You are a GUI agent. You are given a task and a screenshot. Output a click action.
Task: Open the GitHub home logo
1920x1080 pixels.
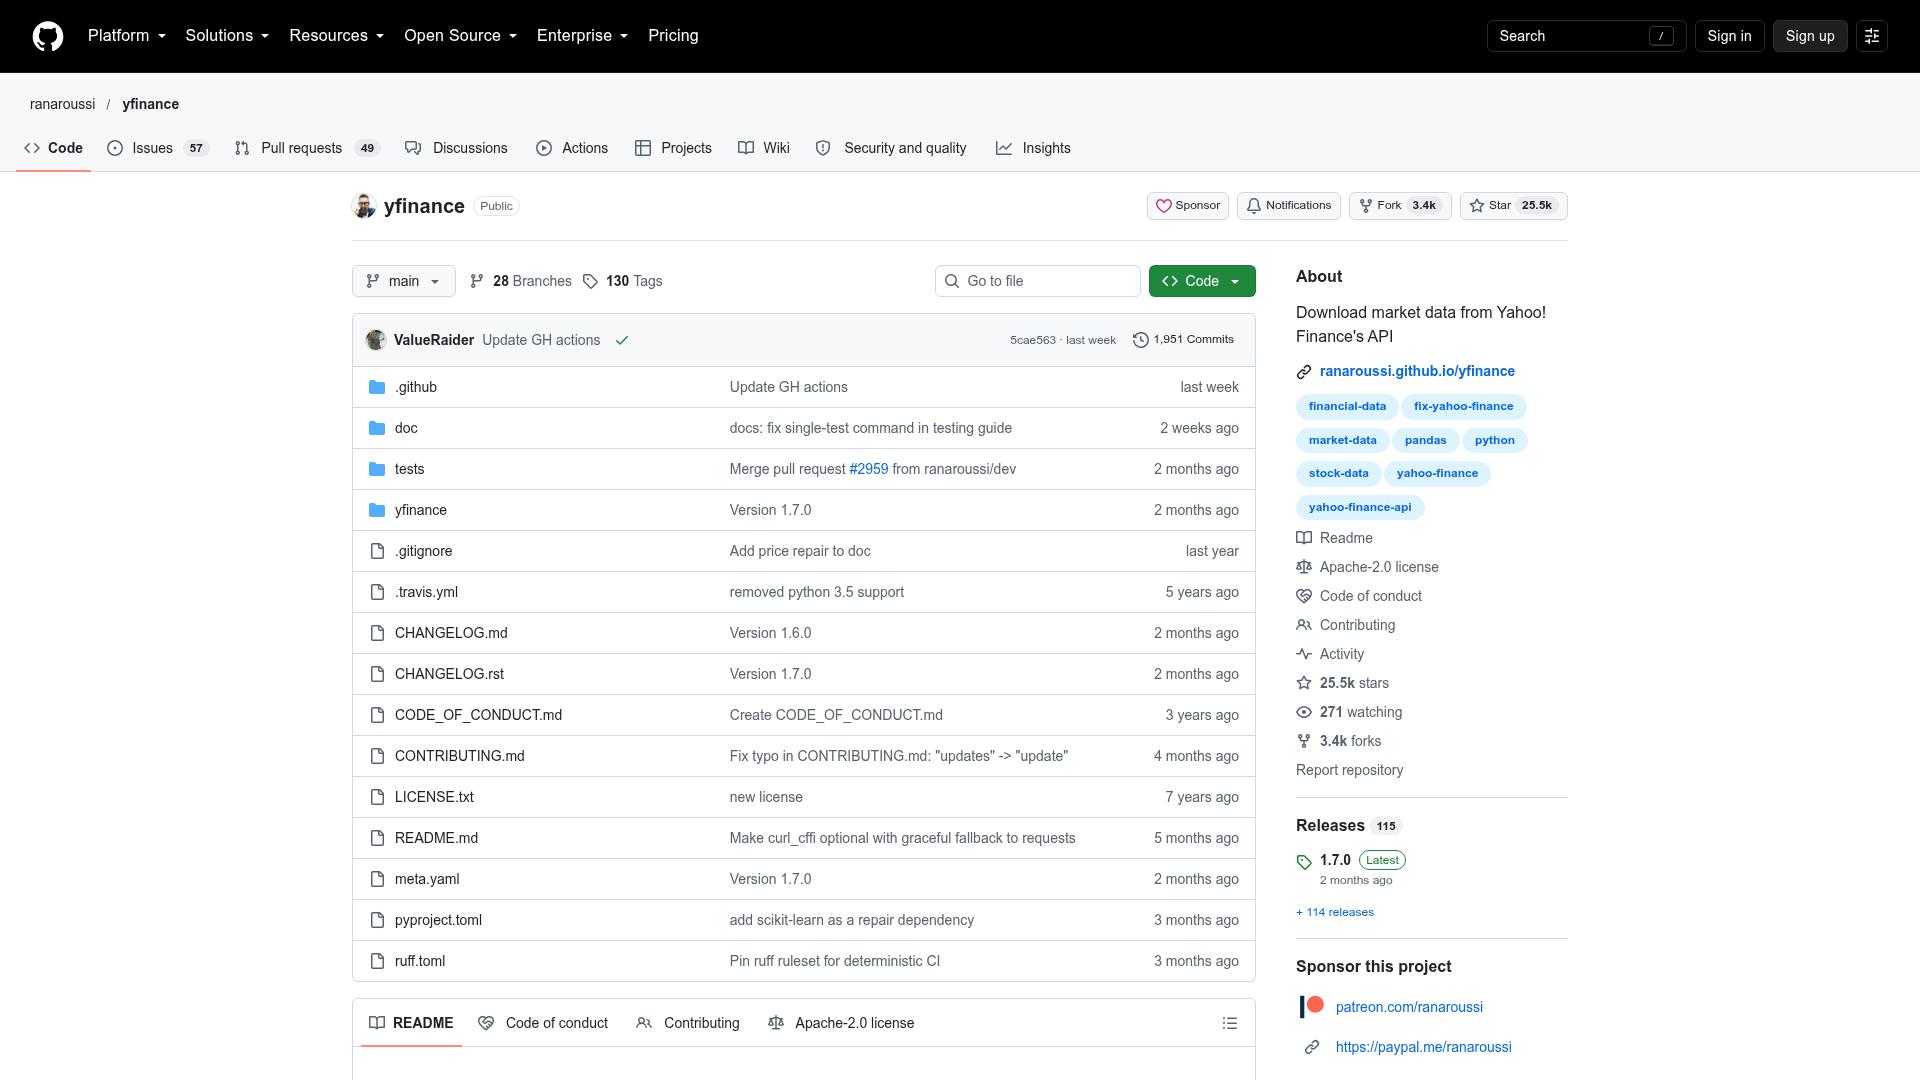pos(48,36)
